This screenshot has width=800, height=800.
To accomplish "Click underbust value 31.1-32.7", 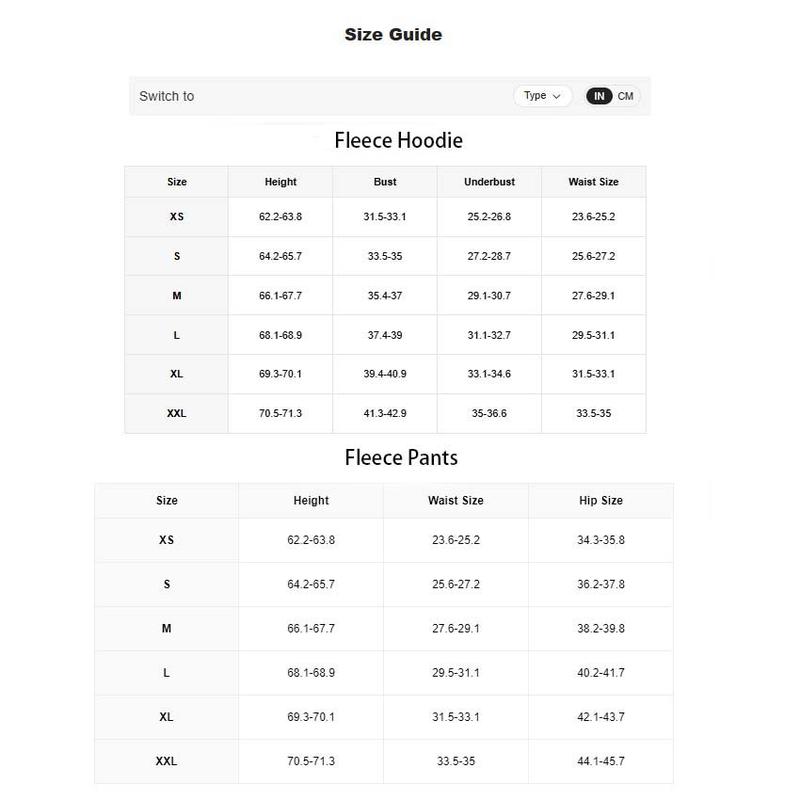I will pyautogui.click(x=489, y=335).
